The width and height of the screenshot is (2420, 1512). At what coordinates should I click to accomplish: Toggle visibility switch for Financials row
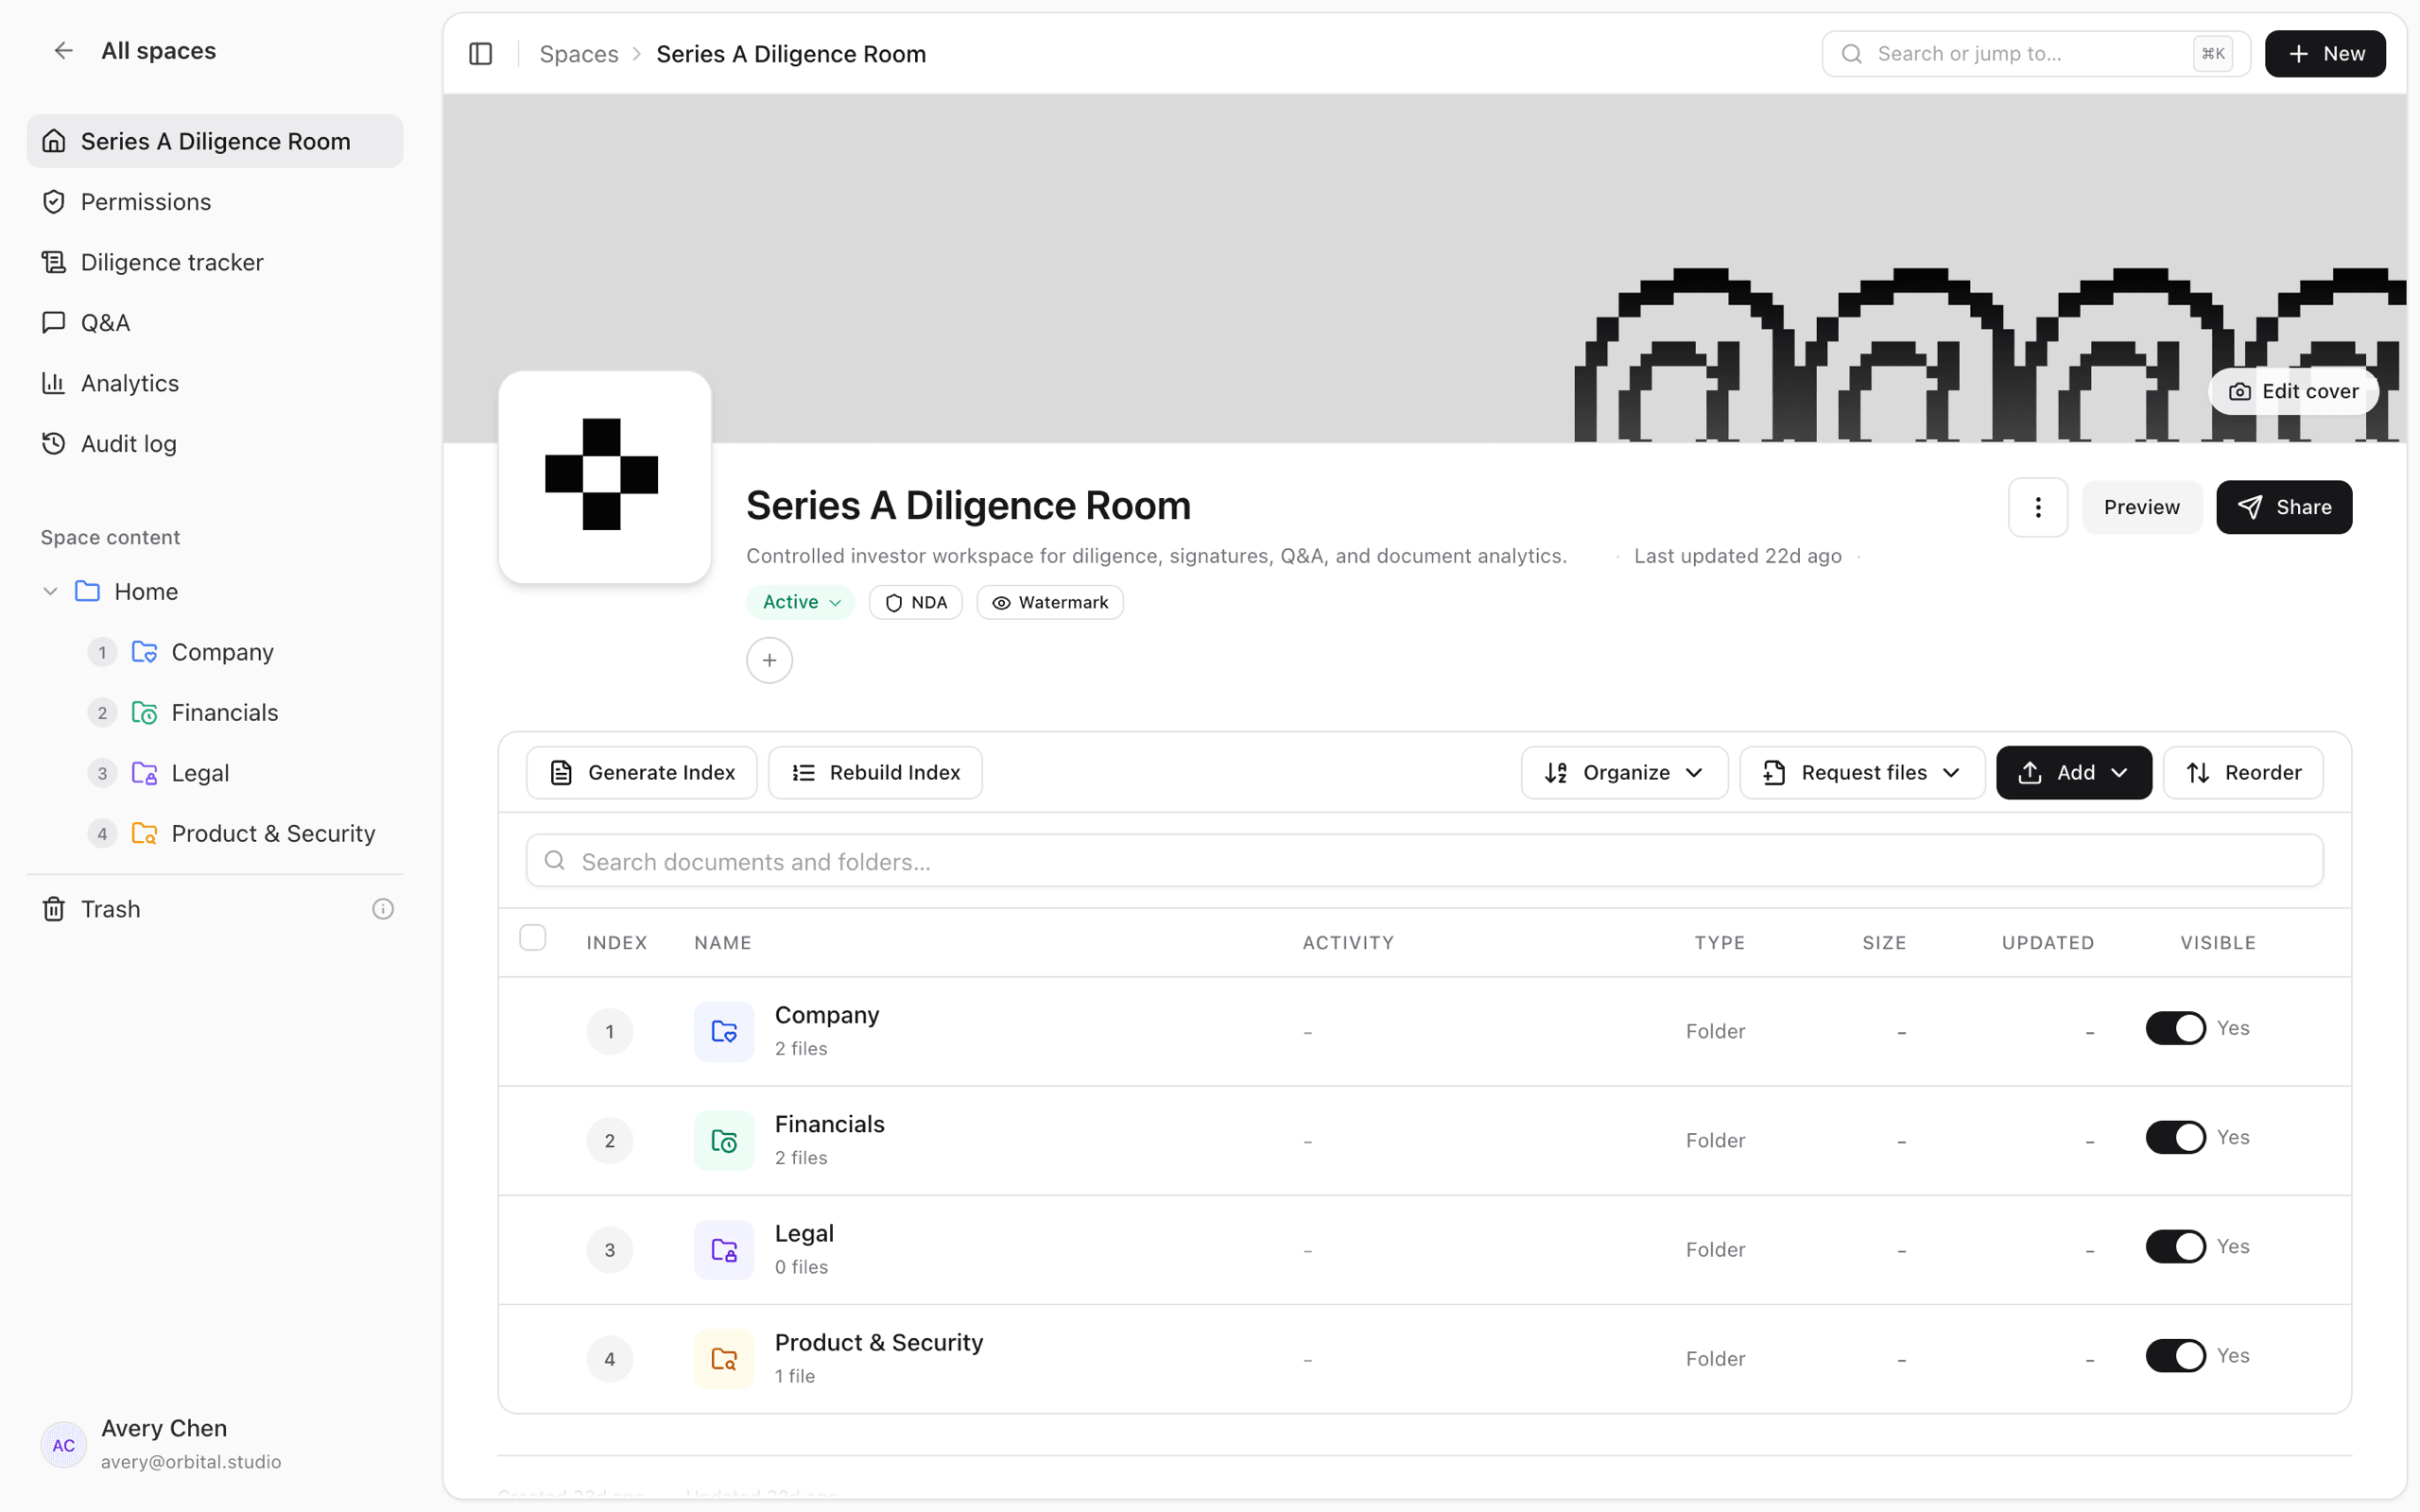(x=2175, y=1137)
